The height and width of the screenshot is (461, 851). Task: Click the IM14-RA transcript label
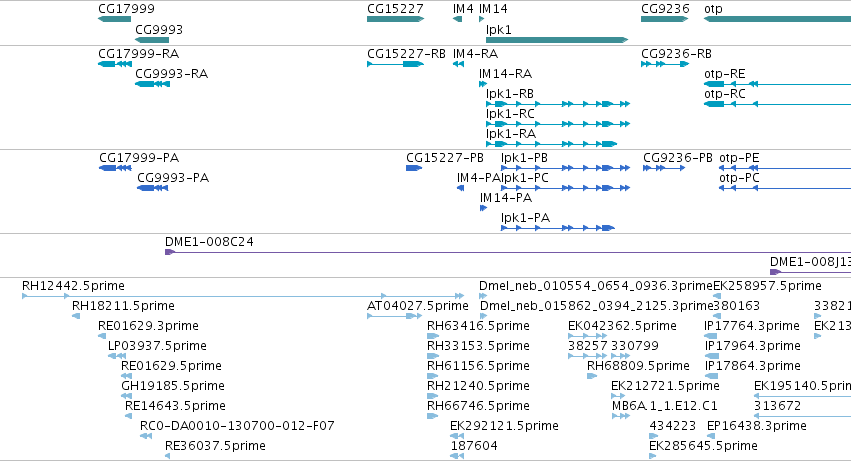point(505,74)
